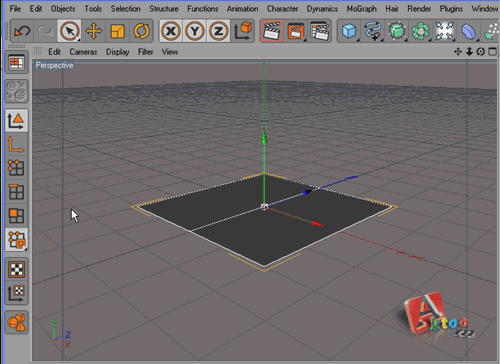The height and width of the screenshot is (364, 500).
Task: Add a HyperNURBS generator object
Action: 397,31
